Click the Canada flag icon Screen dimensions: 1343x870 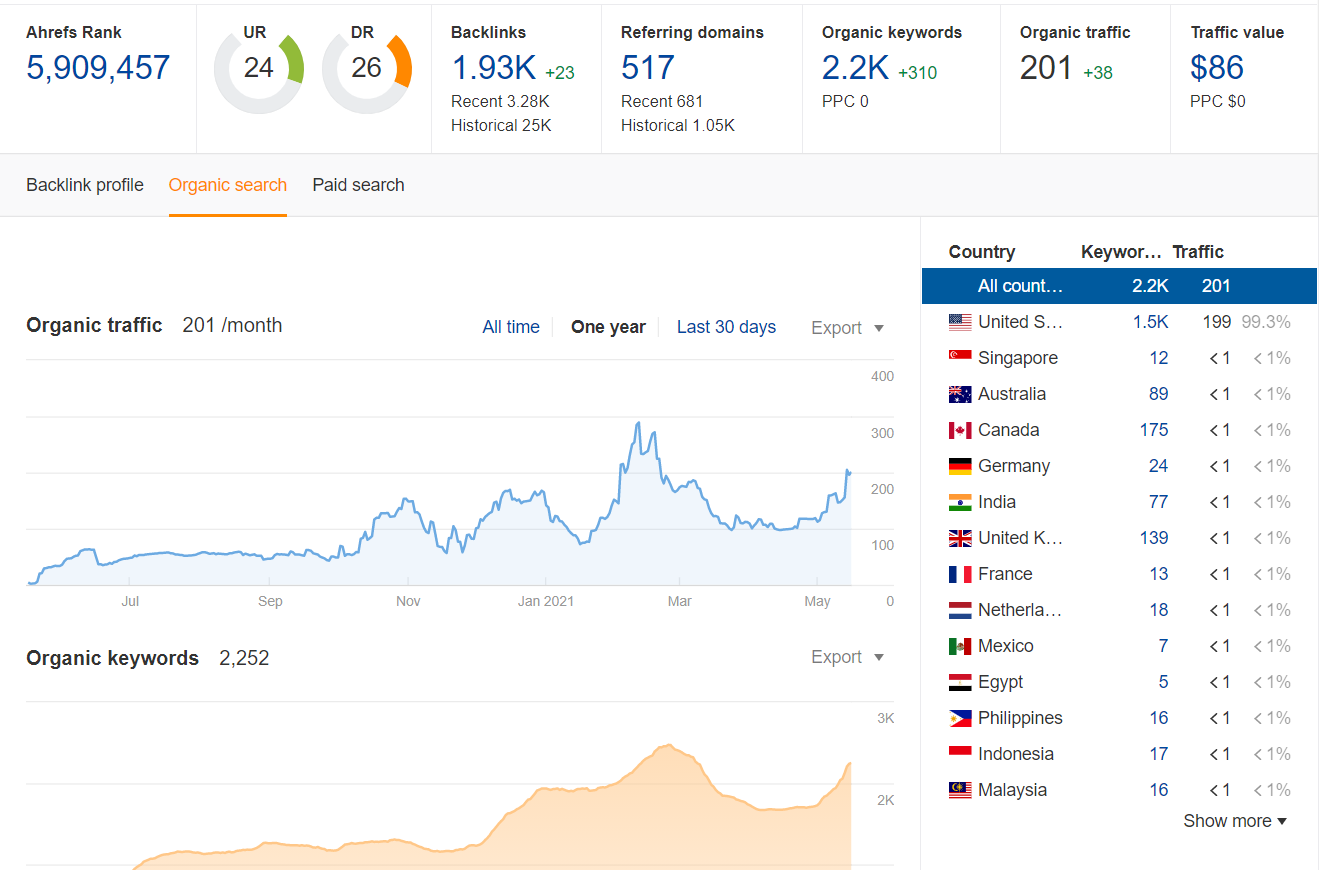click(x=959, y=430)
